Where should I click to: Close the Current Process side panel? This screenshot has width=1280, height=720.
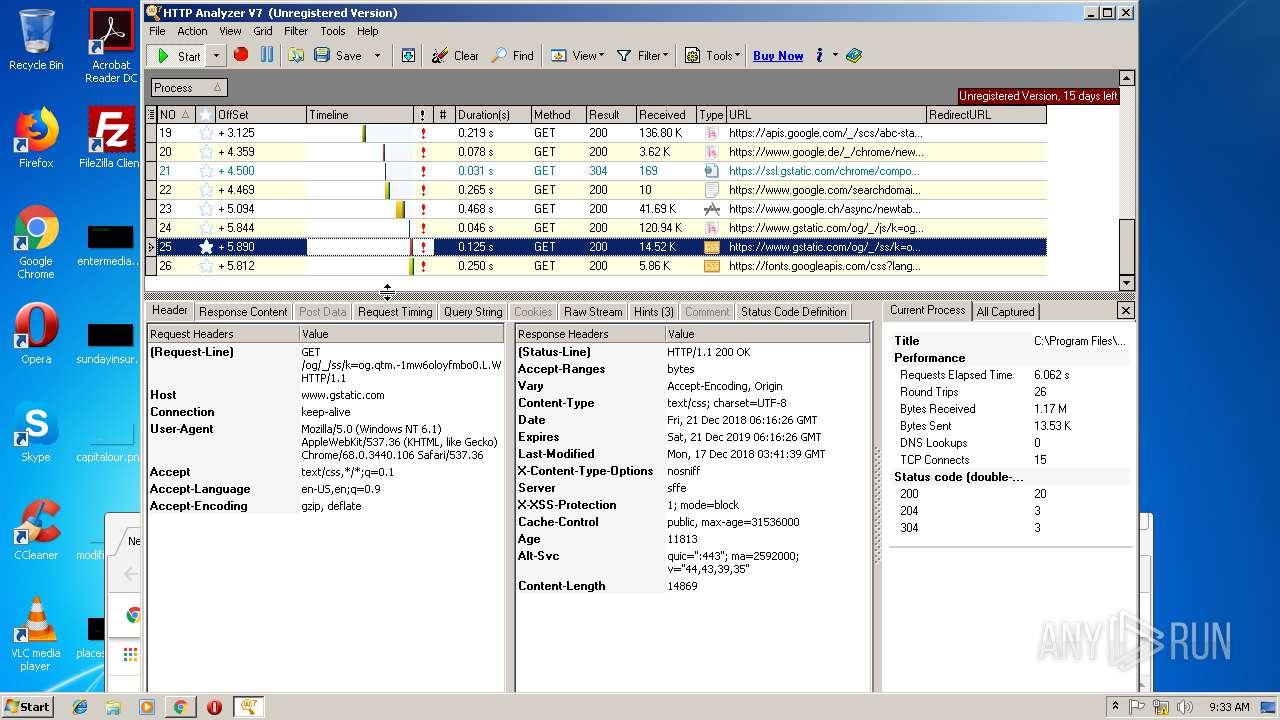click(1125, 311)
